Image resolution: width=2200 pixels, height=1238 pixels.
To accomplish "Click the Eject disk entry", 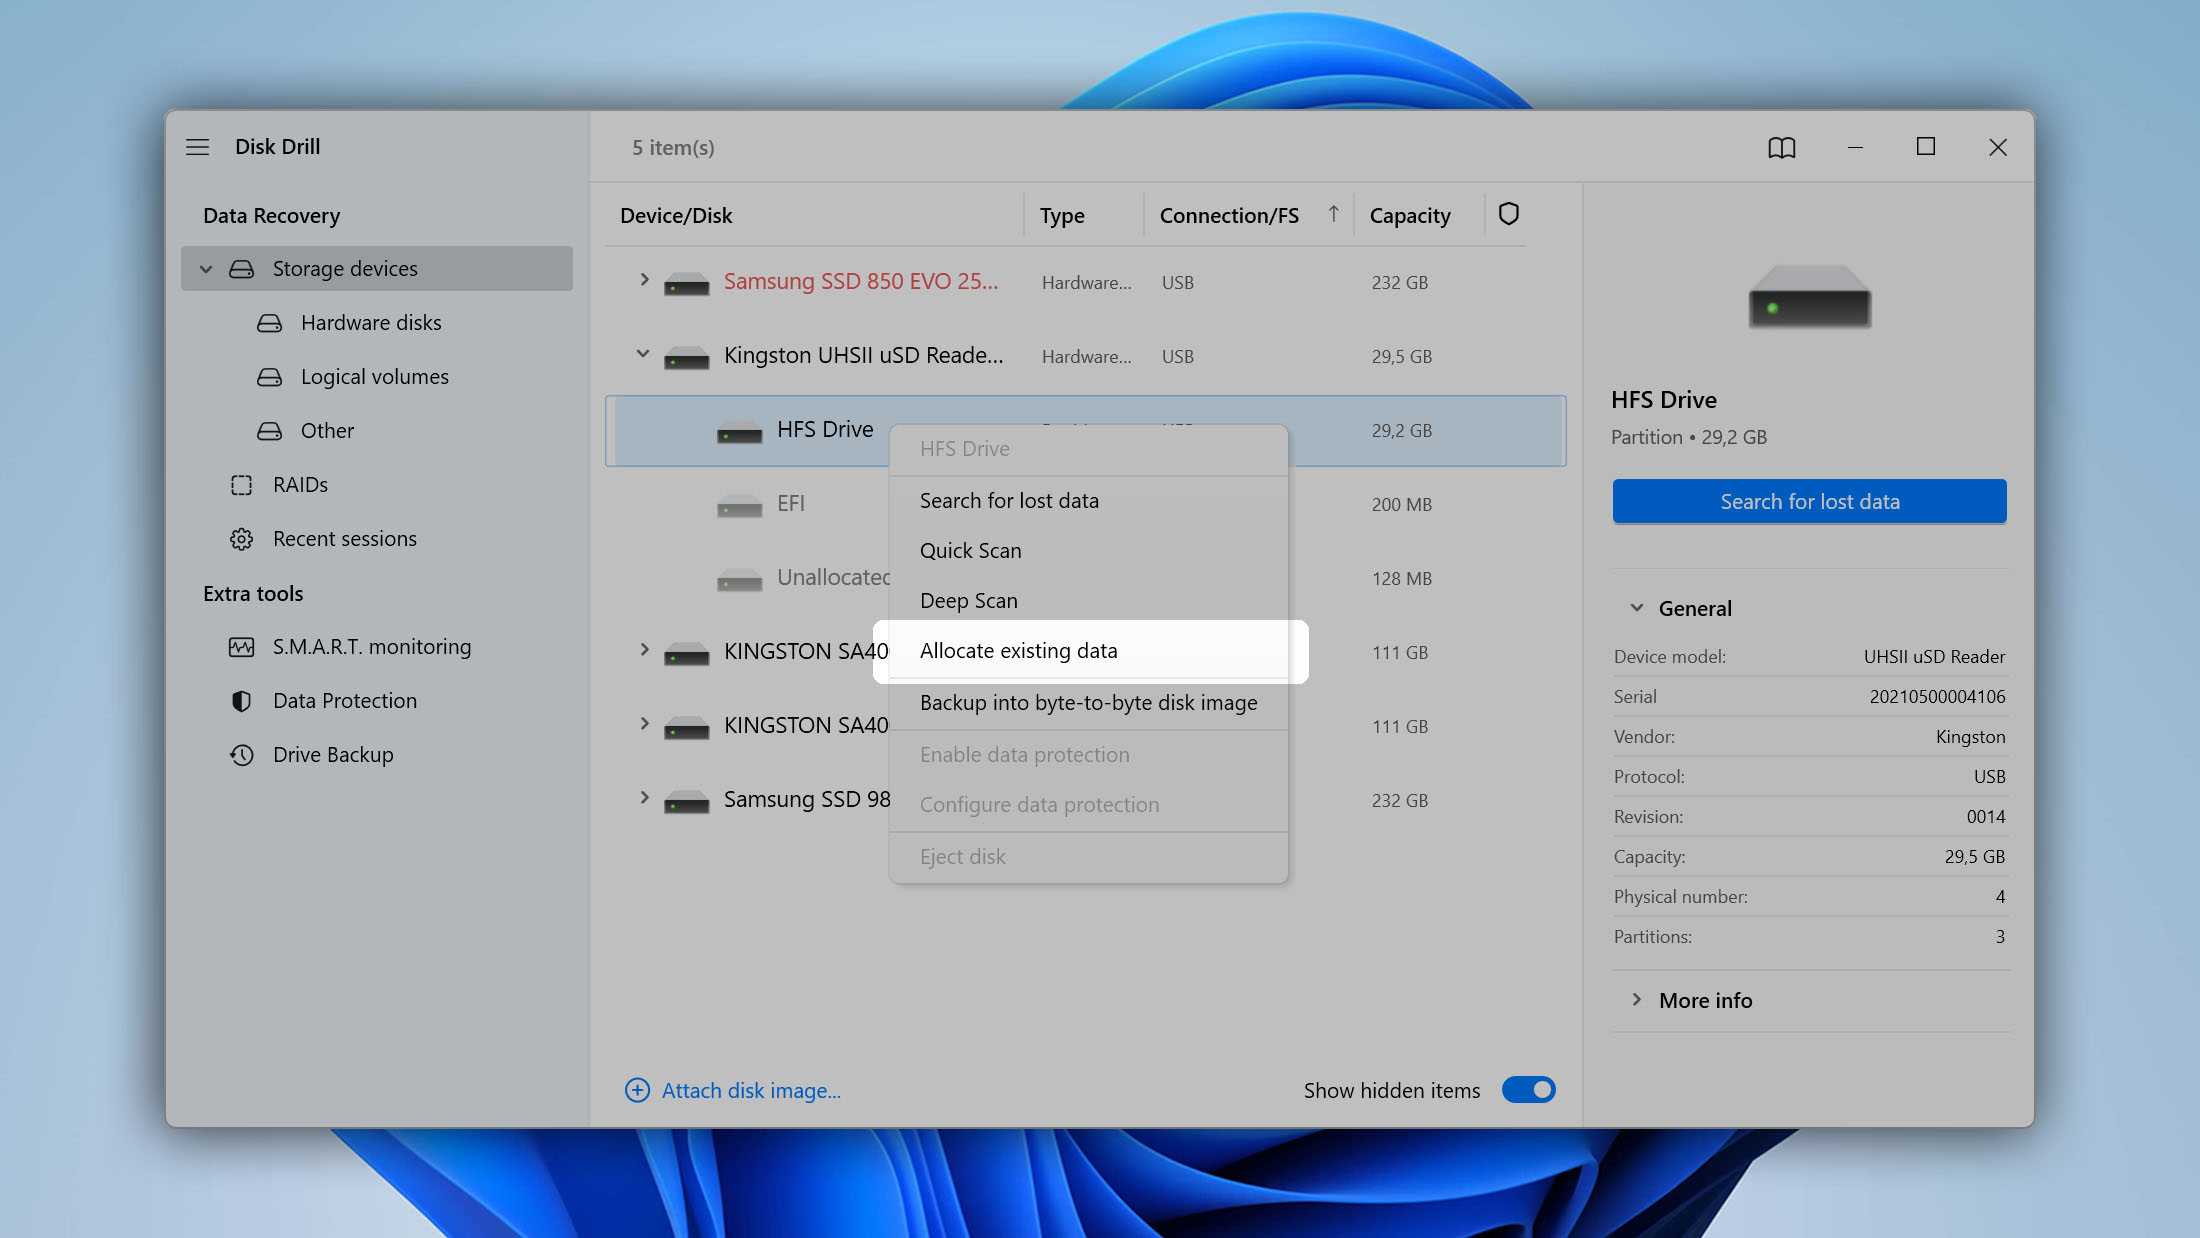I will (x=1088, y=857).
